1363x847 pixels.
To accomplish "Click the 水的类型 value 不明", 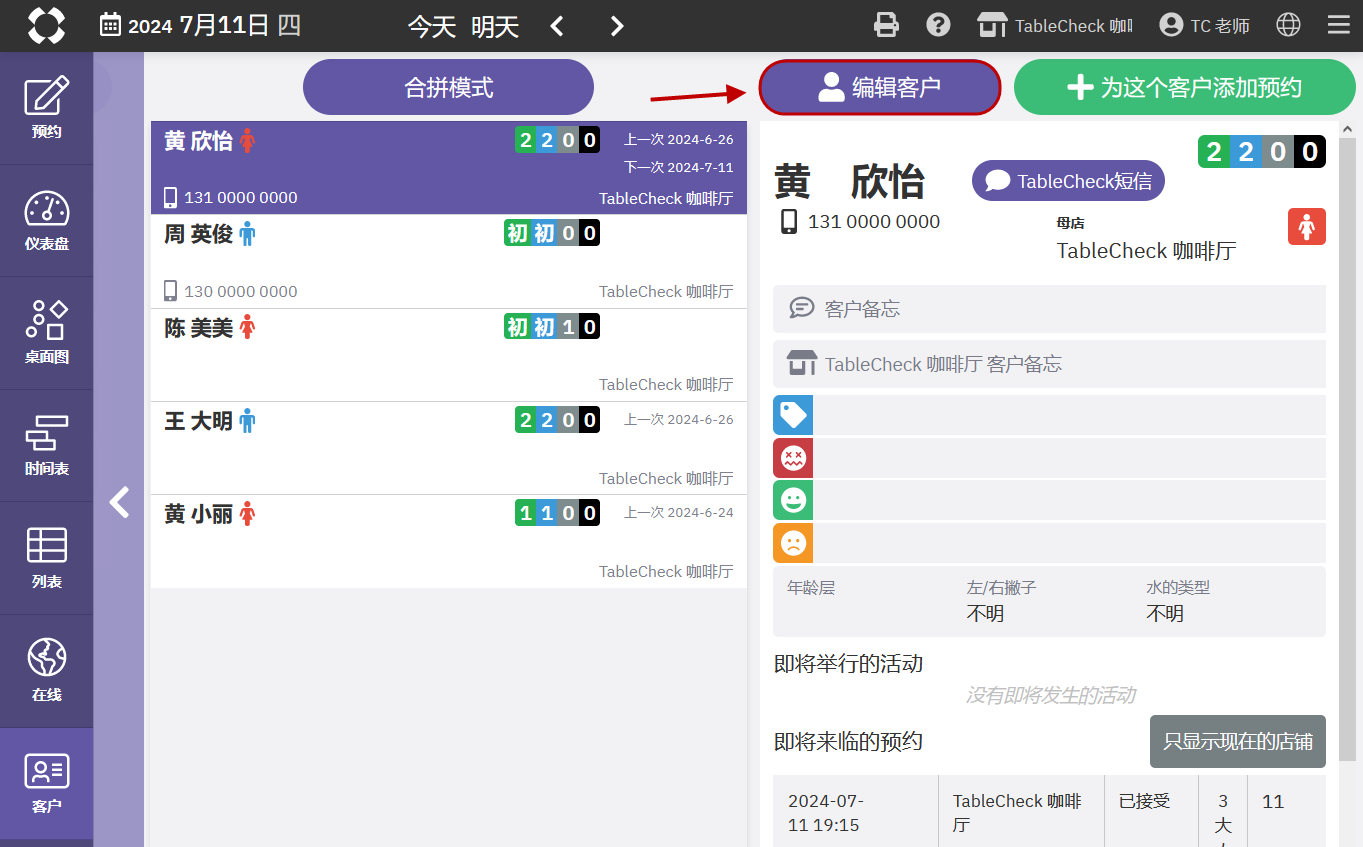I will (x=1165, y=614).
